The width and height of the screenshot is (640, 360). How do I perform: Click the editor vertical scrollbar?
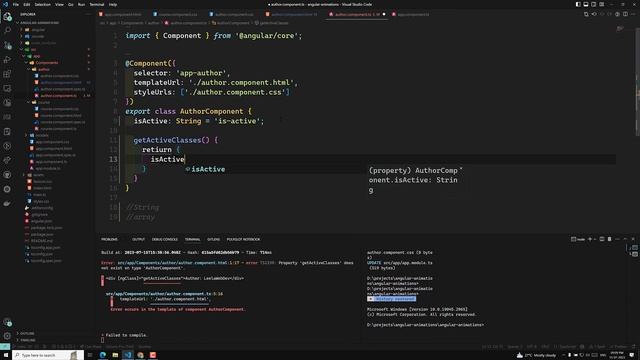point(638,82)
